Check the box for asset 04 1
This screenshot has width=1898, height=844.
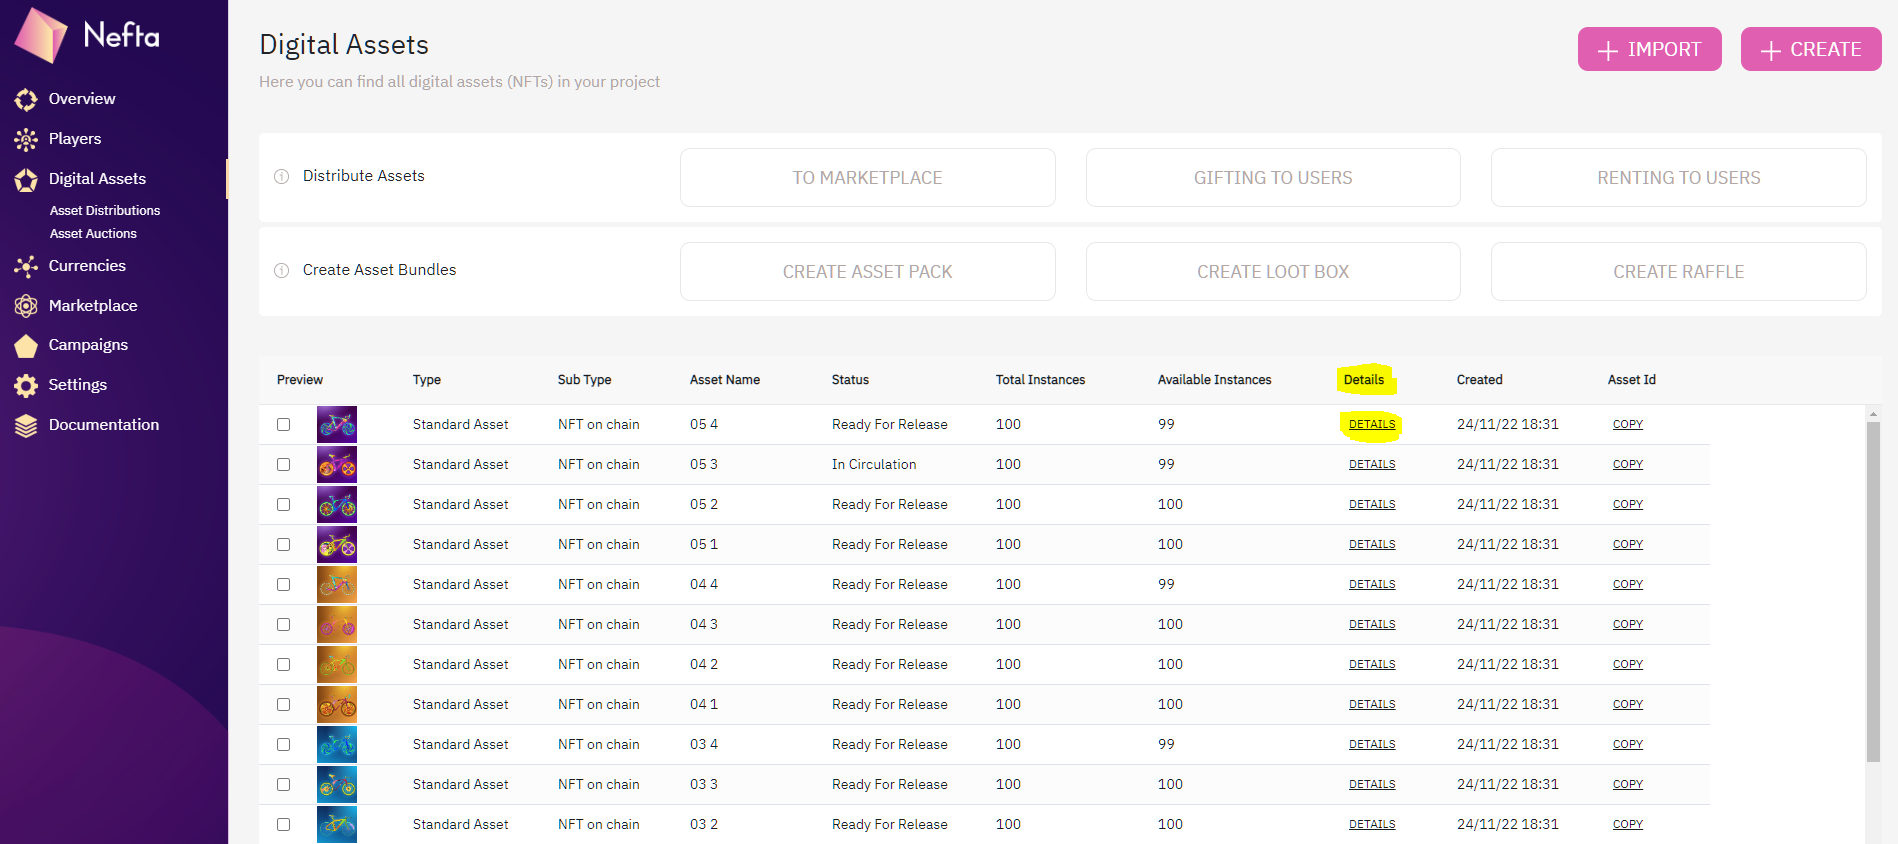284,705
